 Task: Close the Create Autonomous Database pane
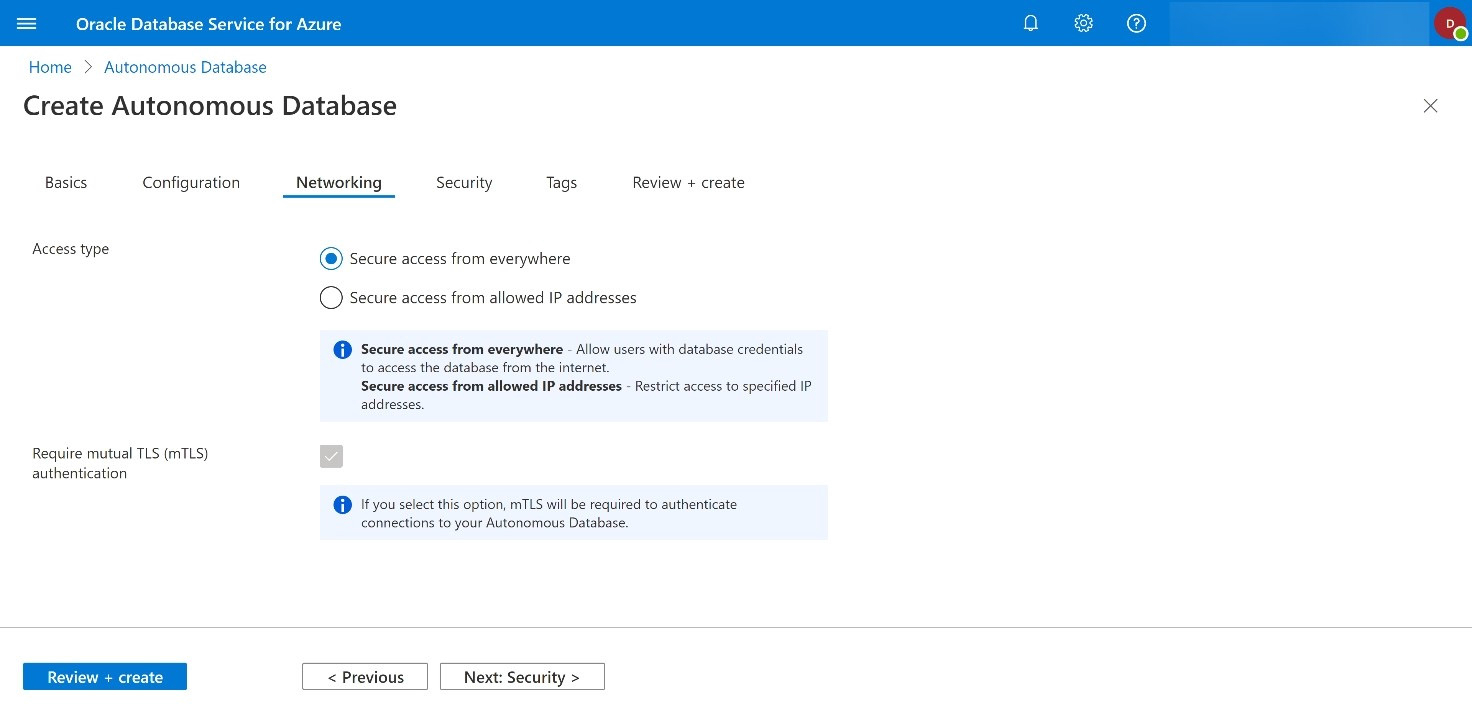point(1431,106)
